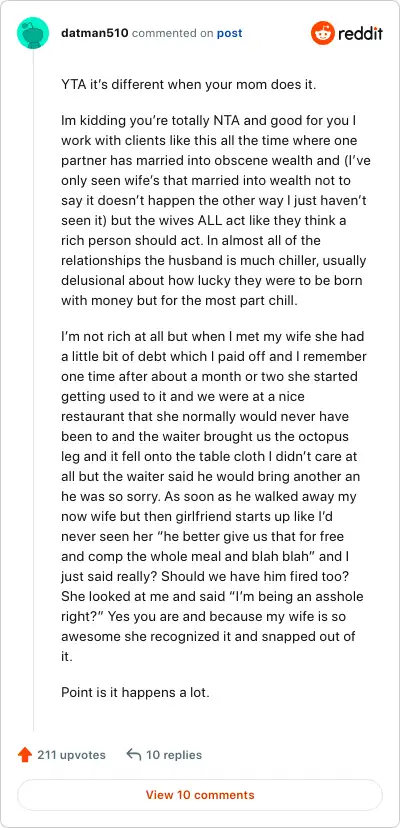
Task: Click the orange Reddit alien logo
Action: (321, 33)
